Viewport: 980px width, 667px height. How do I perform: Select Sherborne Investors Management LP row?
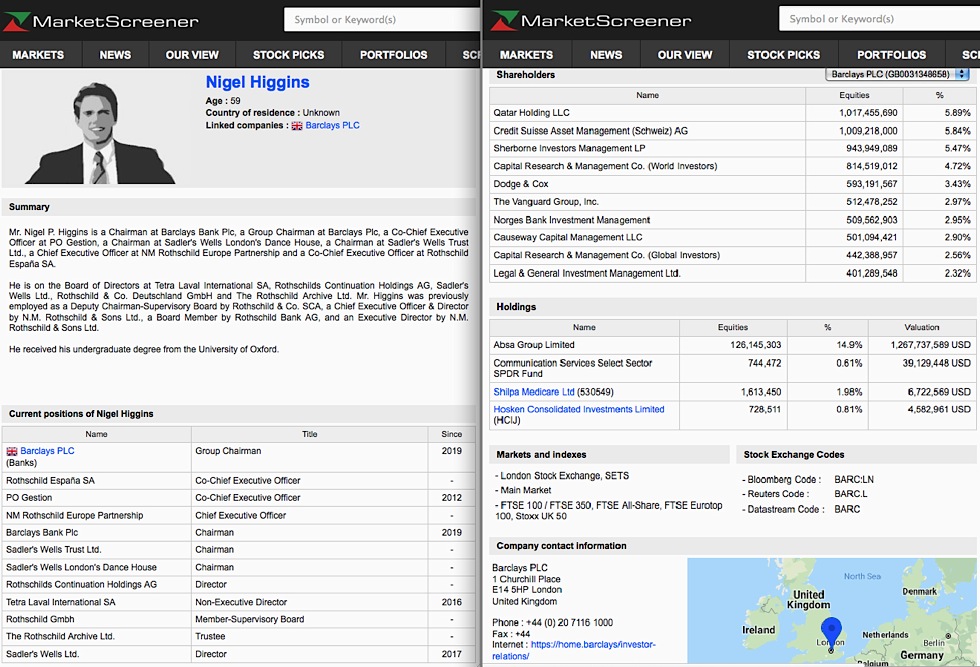[731, 149]
